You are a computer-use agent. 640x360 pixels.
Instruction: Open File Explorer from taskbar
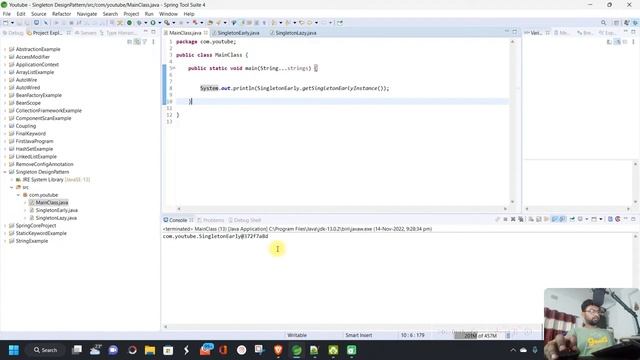(150, 350)
